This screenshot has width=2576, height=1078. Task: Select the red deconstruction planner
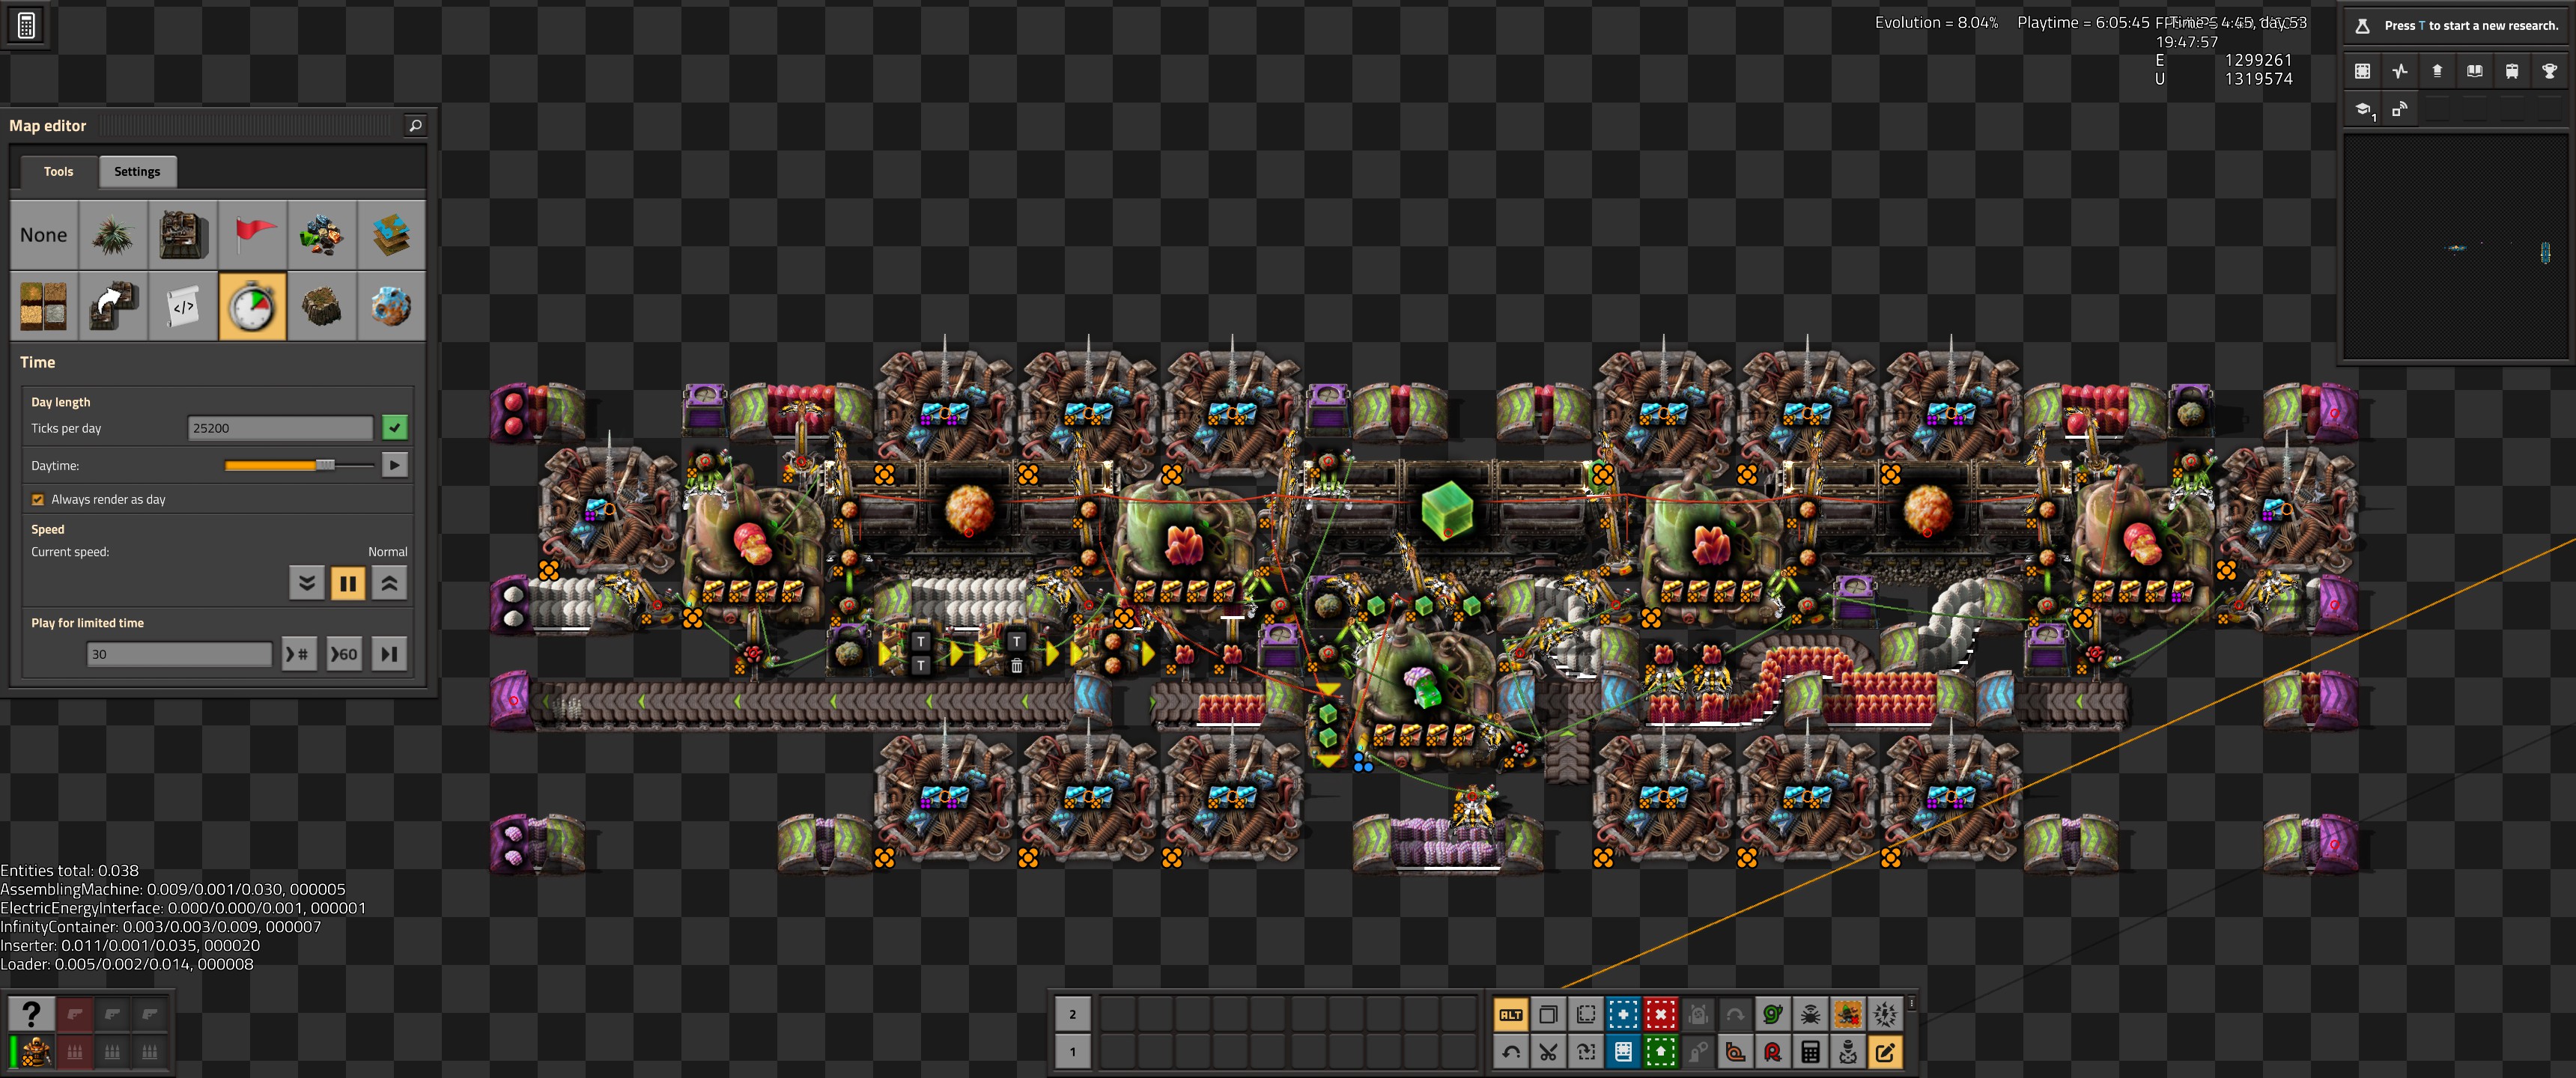tap(1661, 1015)
